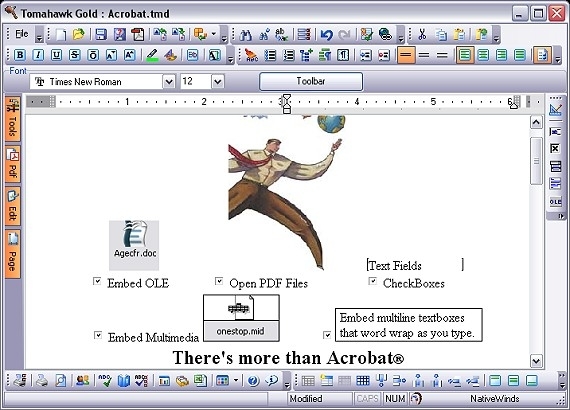Open the Page side tab
570x410 pixels.
point(13,253)
